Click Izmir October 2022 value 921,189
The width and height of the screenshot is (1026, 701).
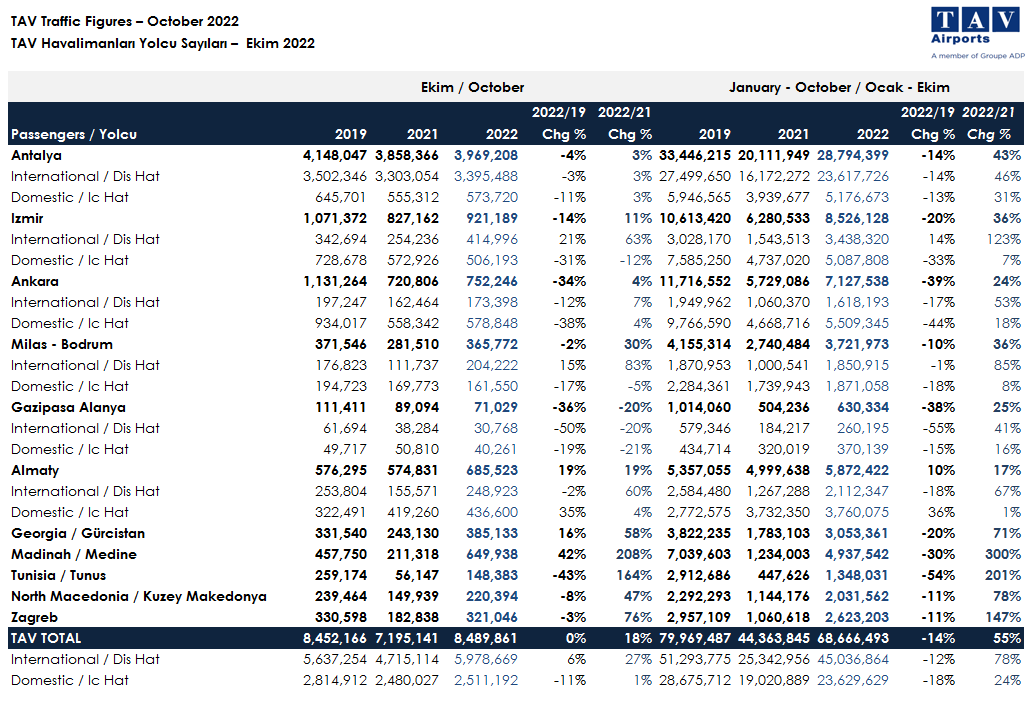[492, 219]
